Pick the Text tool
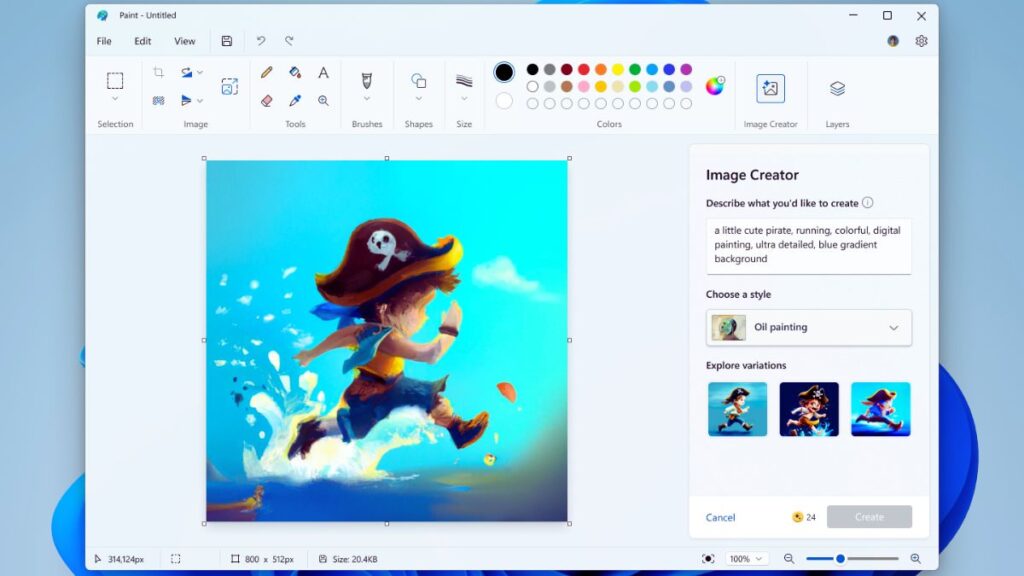The height and width of the screenshot is (576, 1024). click(322, 72)
